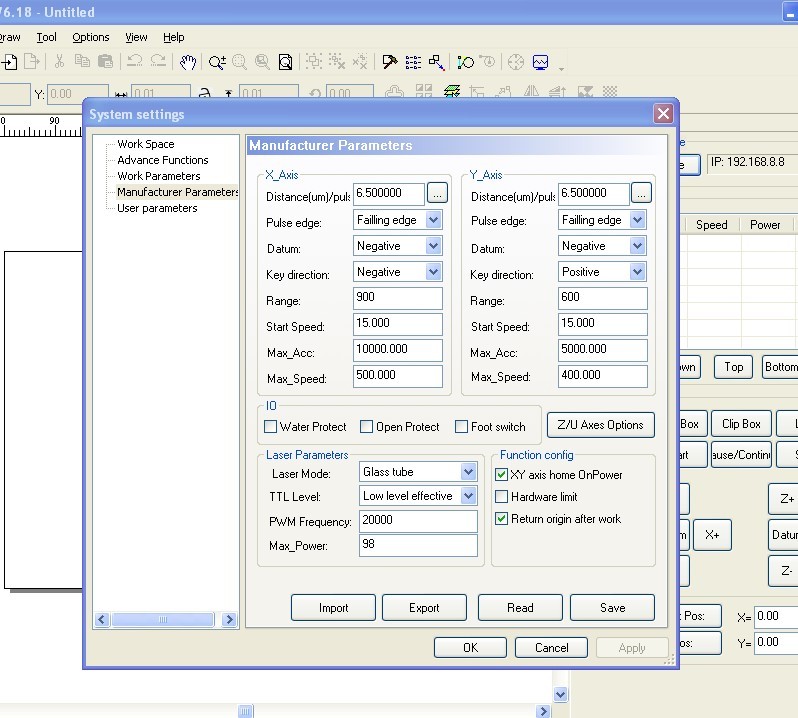Open Y-axis Distance per pulse calculator button
The height and width of the screenshot is (718, 798).
pyautogui.click(x=642, y=193)
